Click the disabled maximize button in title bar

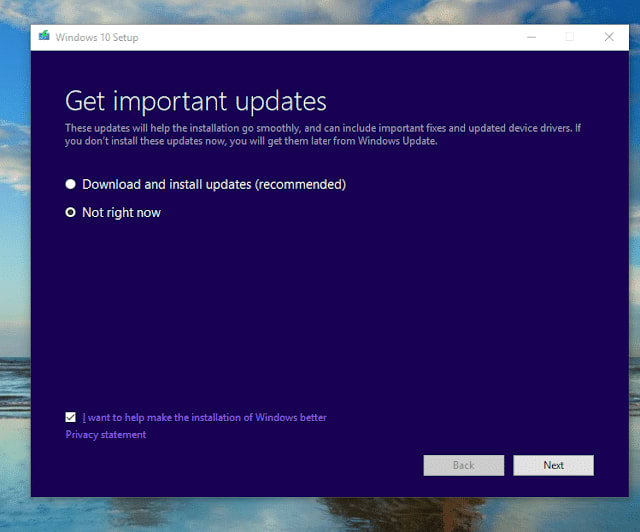[x=570, y=37]
